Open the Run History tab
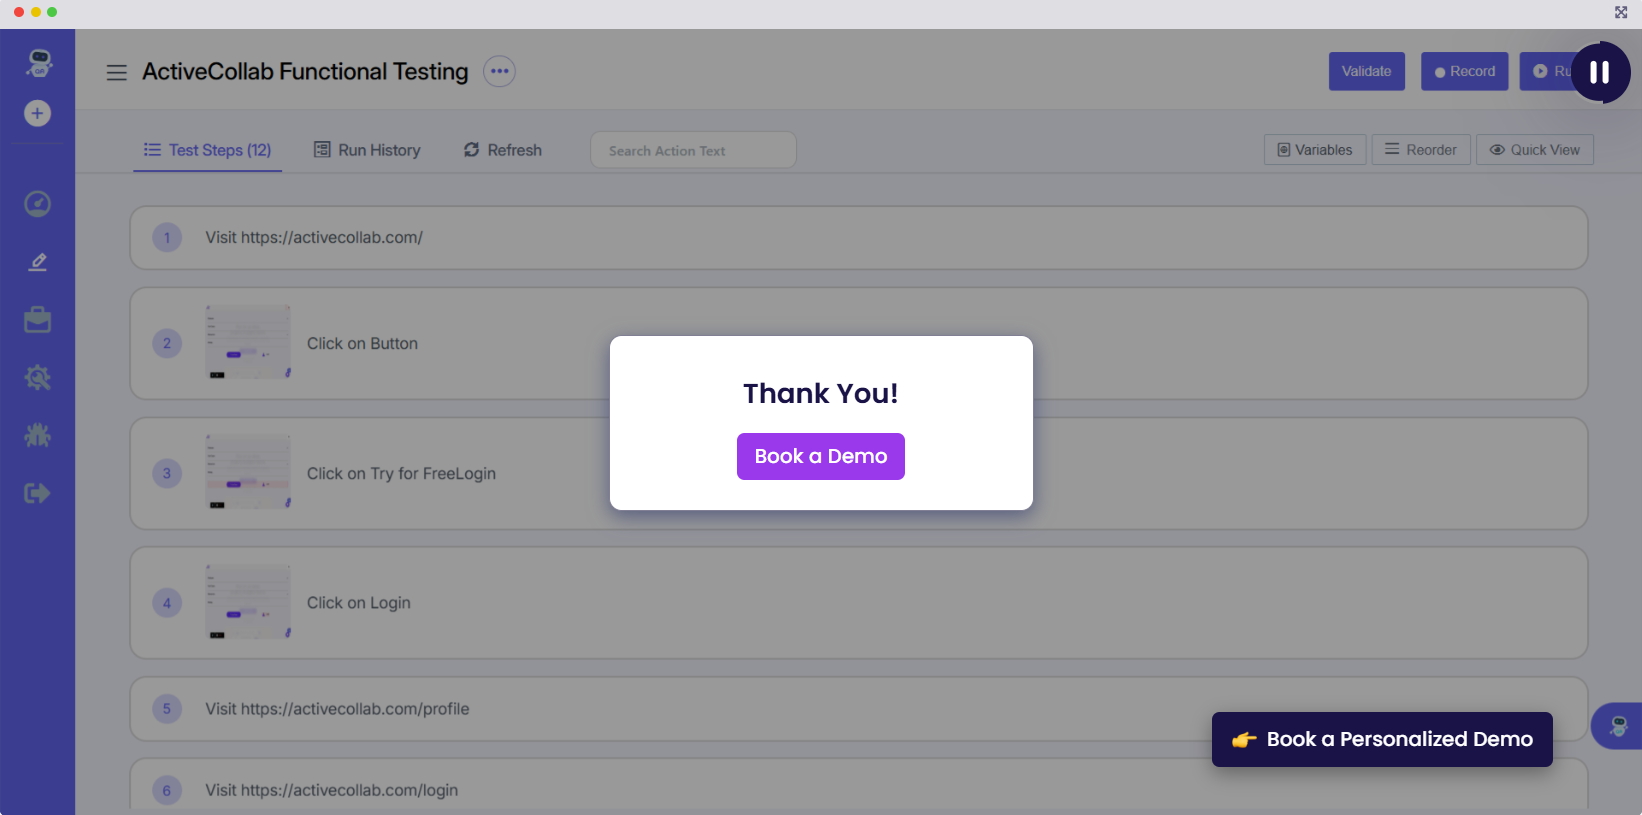 pyautogui.click(x=367, y=150)
